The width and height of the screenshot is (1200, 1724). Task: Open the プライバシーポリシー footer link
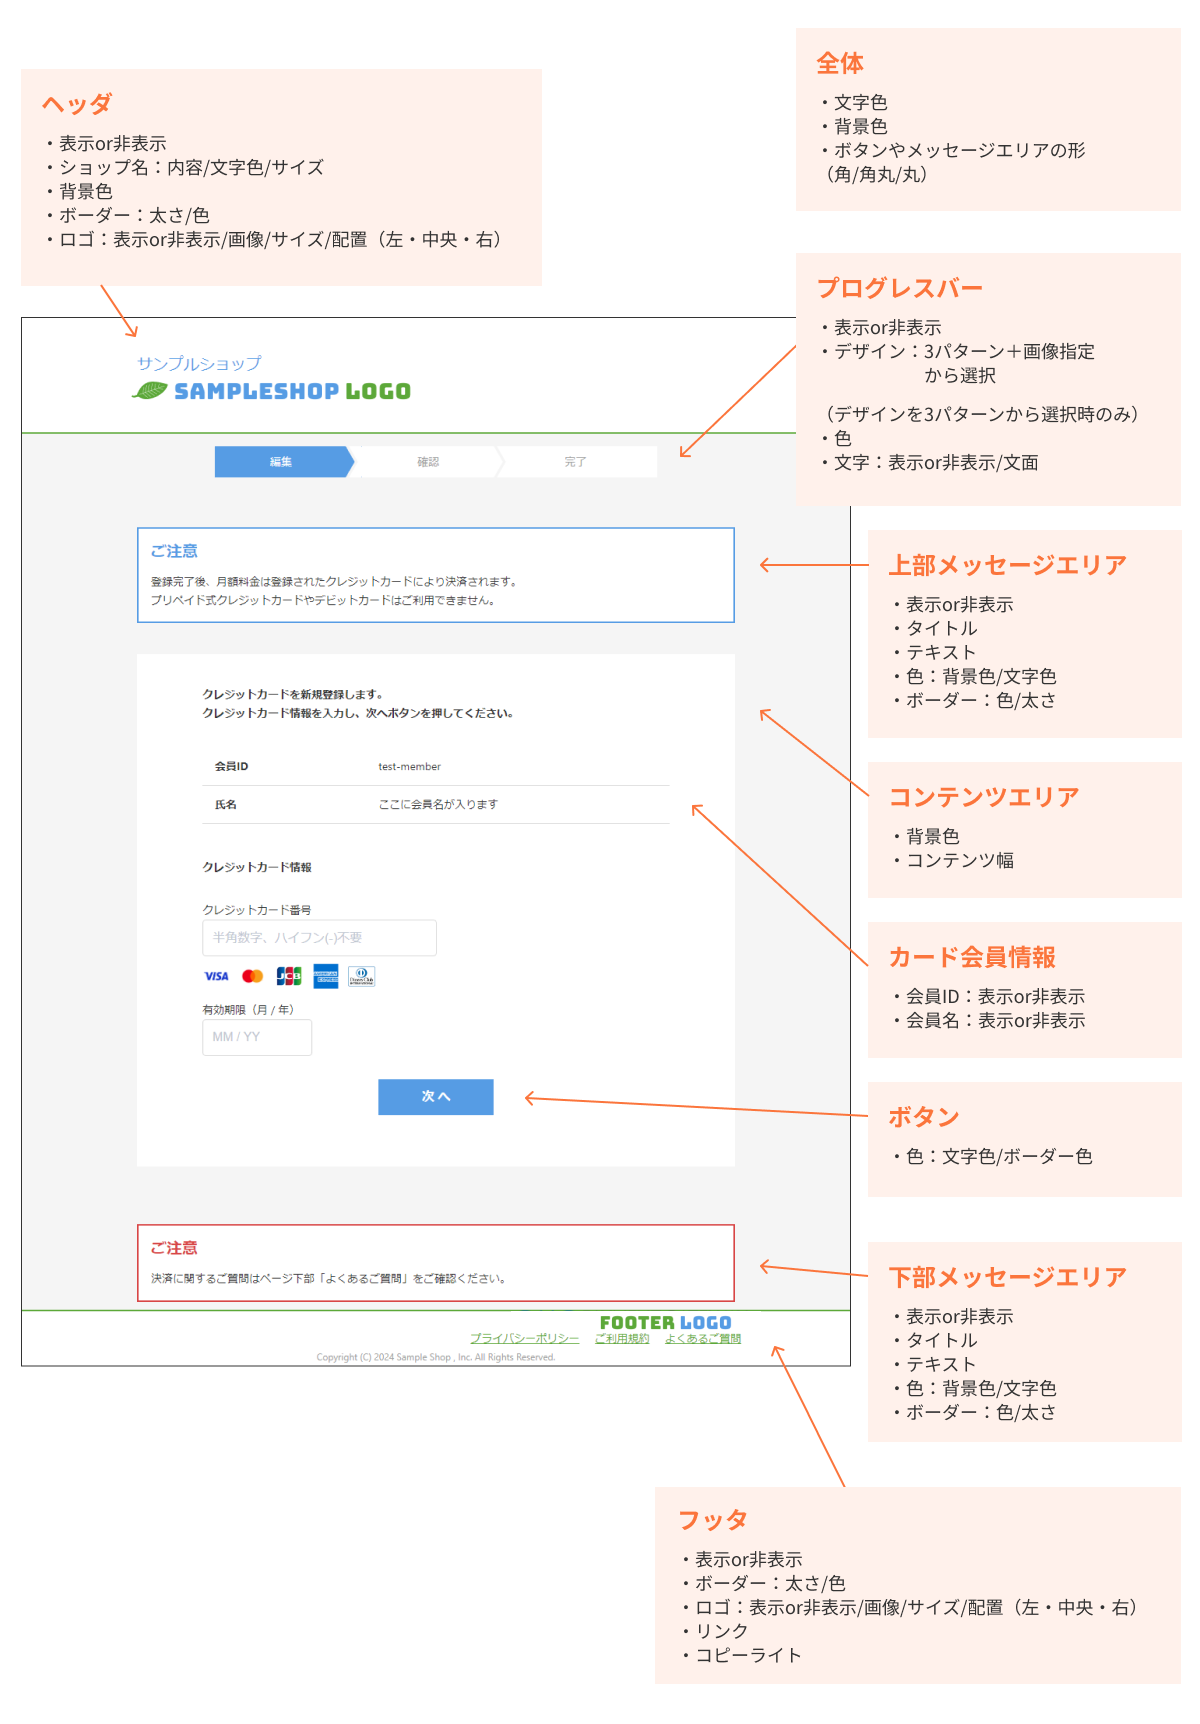(524, 1339)
